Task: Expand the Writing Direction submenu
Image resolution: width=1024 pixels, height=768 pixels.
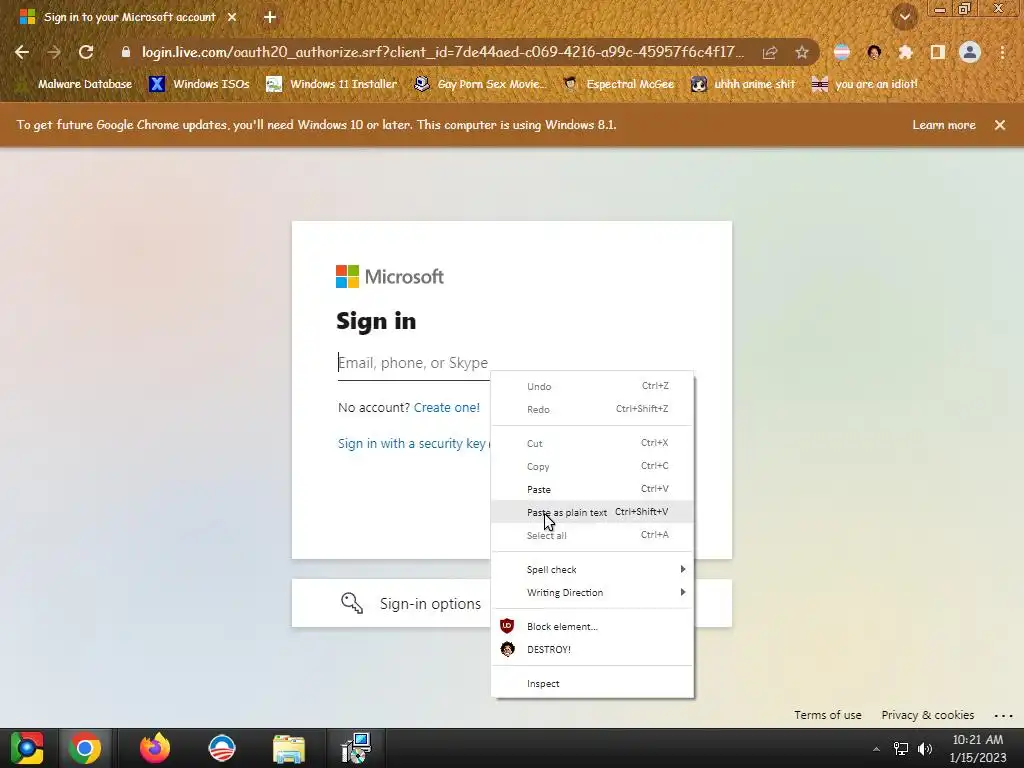Action: click(592, 592)
